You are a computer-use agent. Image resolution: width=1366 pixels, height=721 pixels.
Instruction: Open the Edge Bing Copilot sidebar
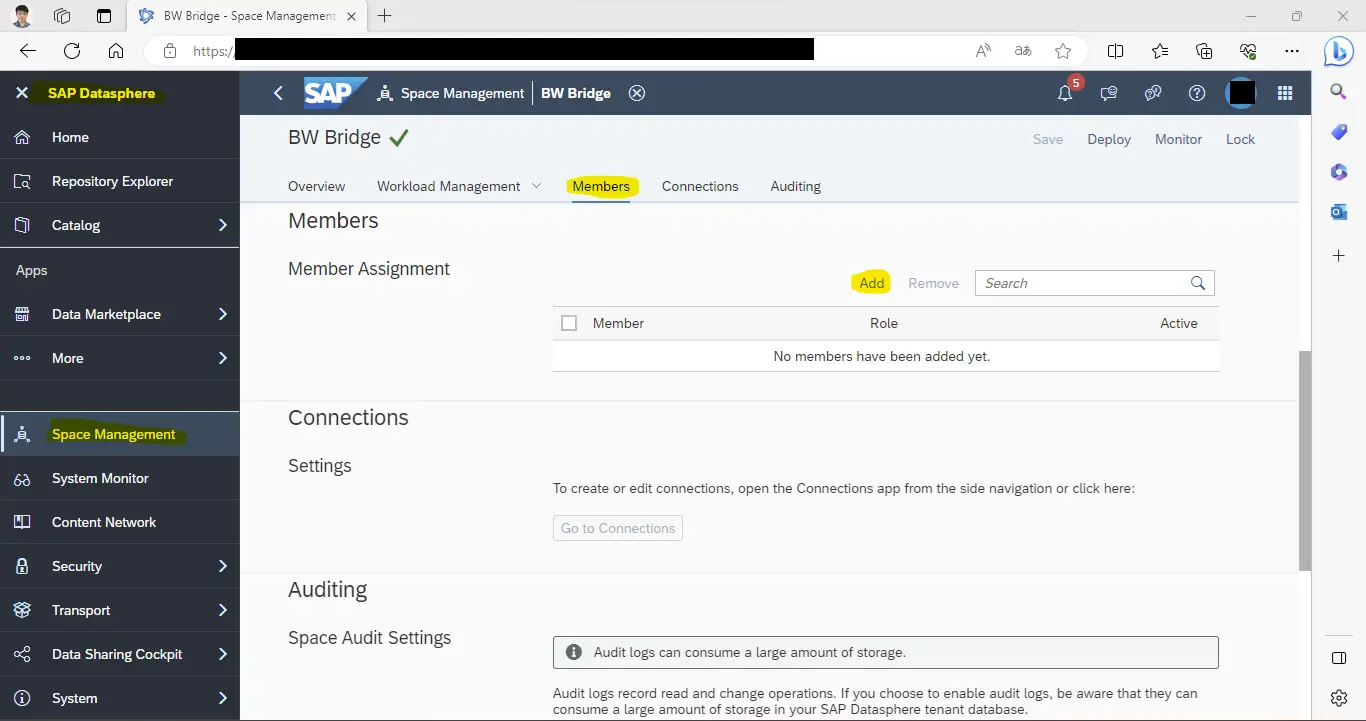1339,49
